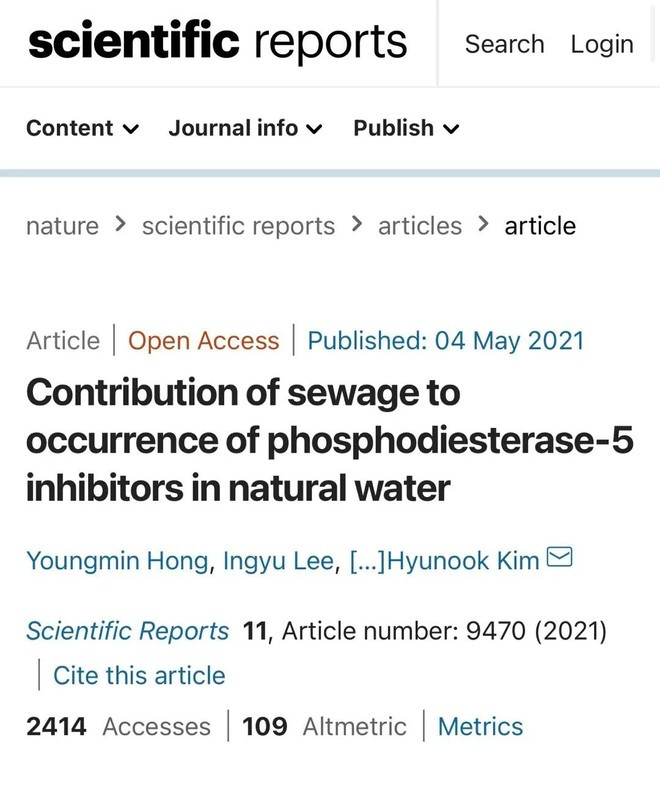Select the articles breadcrumb link
This screenshot has height=790, width=660.
[420, 226]
